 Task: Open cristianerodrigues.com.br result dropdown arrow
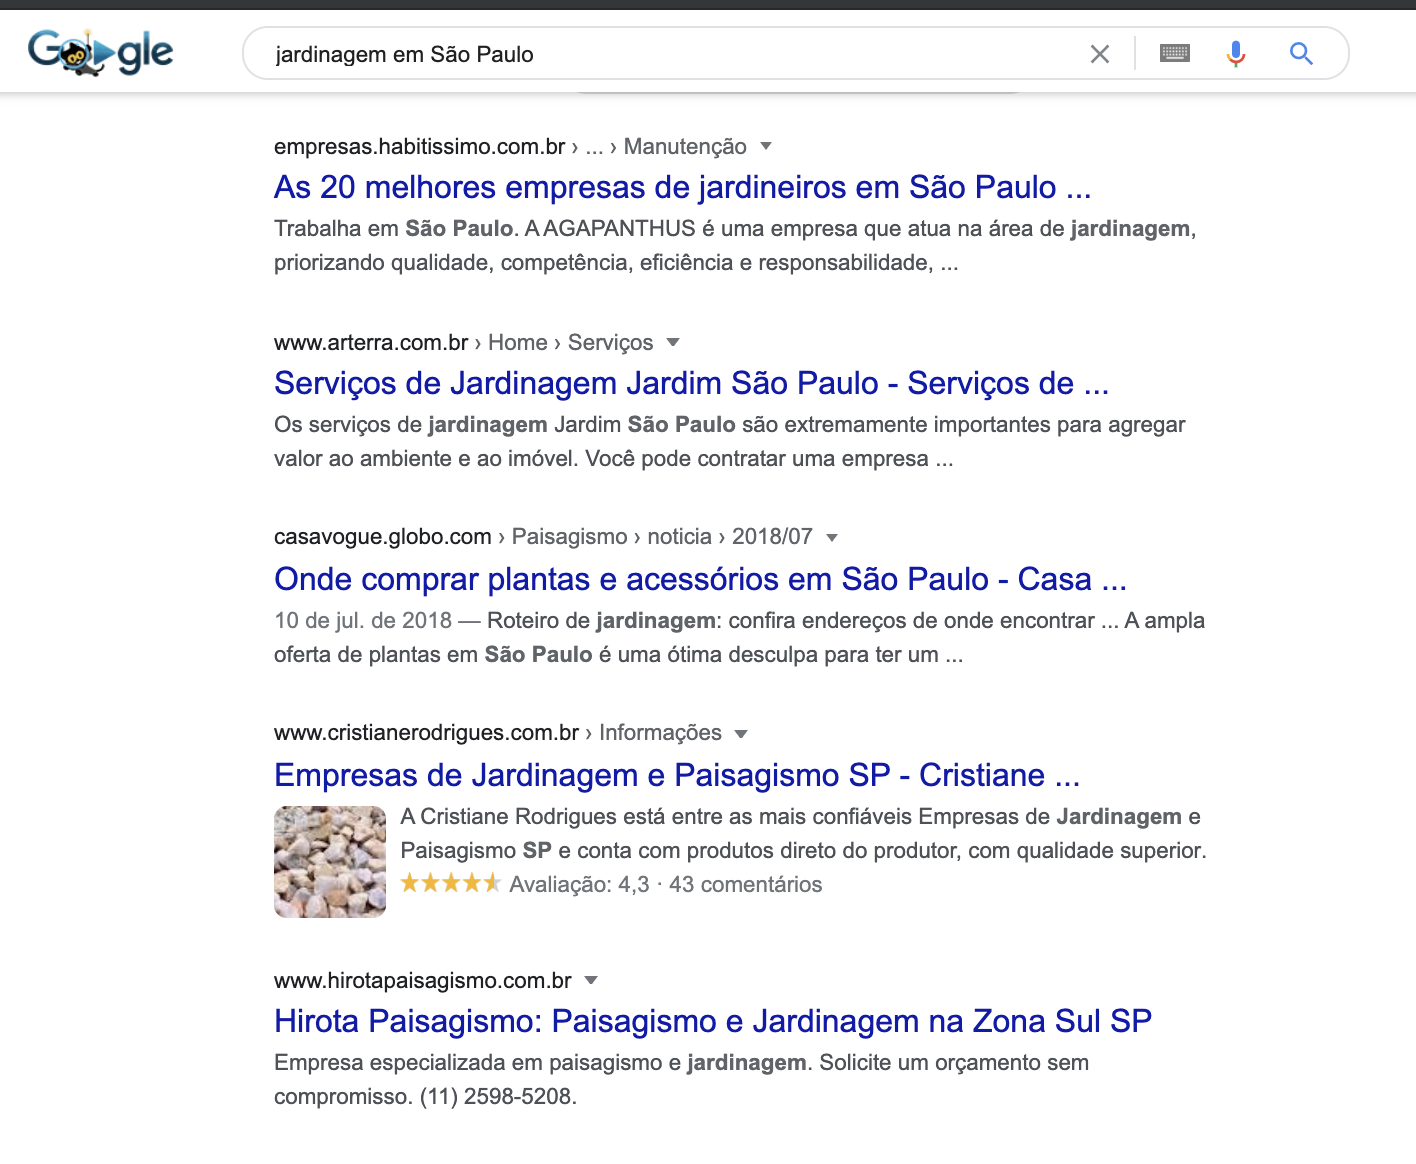[741, 733]
